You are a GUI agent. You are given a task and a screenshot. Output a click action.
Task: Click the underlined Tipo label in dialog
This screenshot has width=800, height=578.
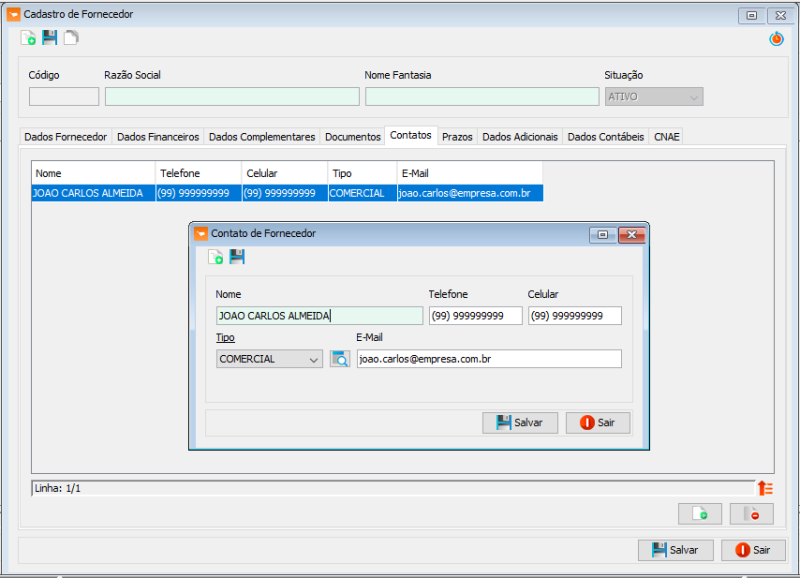(x=225, y=337)
